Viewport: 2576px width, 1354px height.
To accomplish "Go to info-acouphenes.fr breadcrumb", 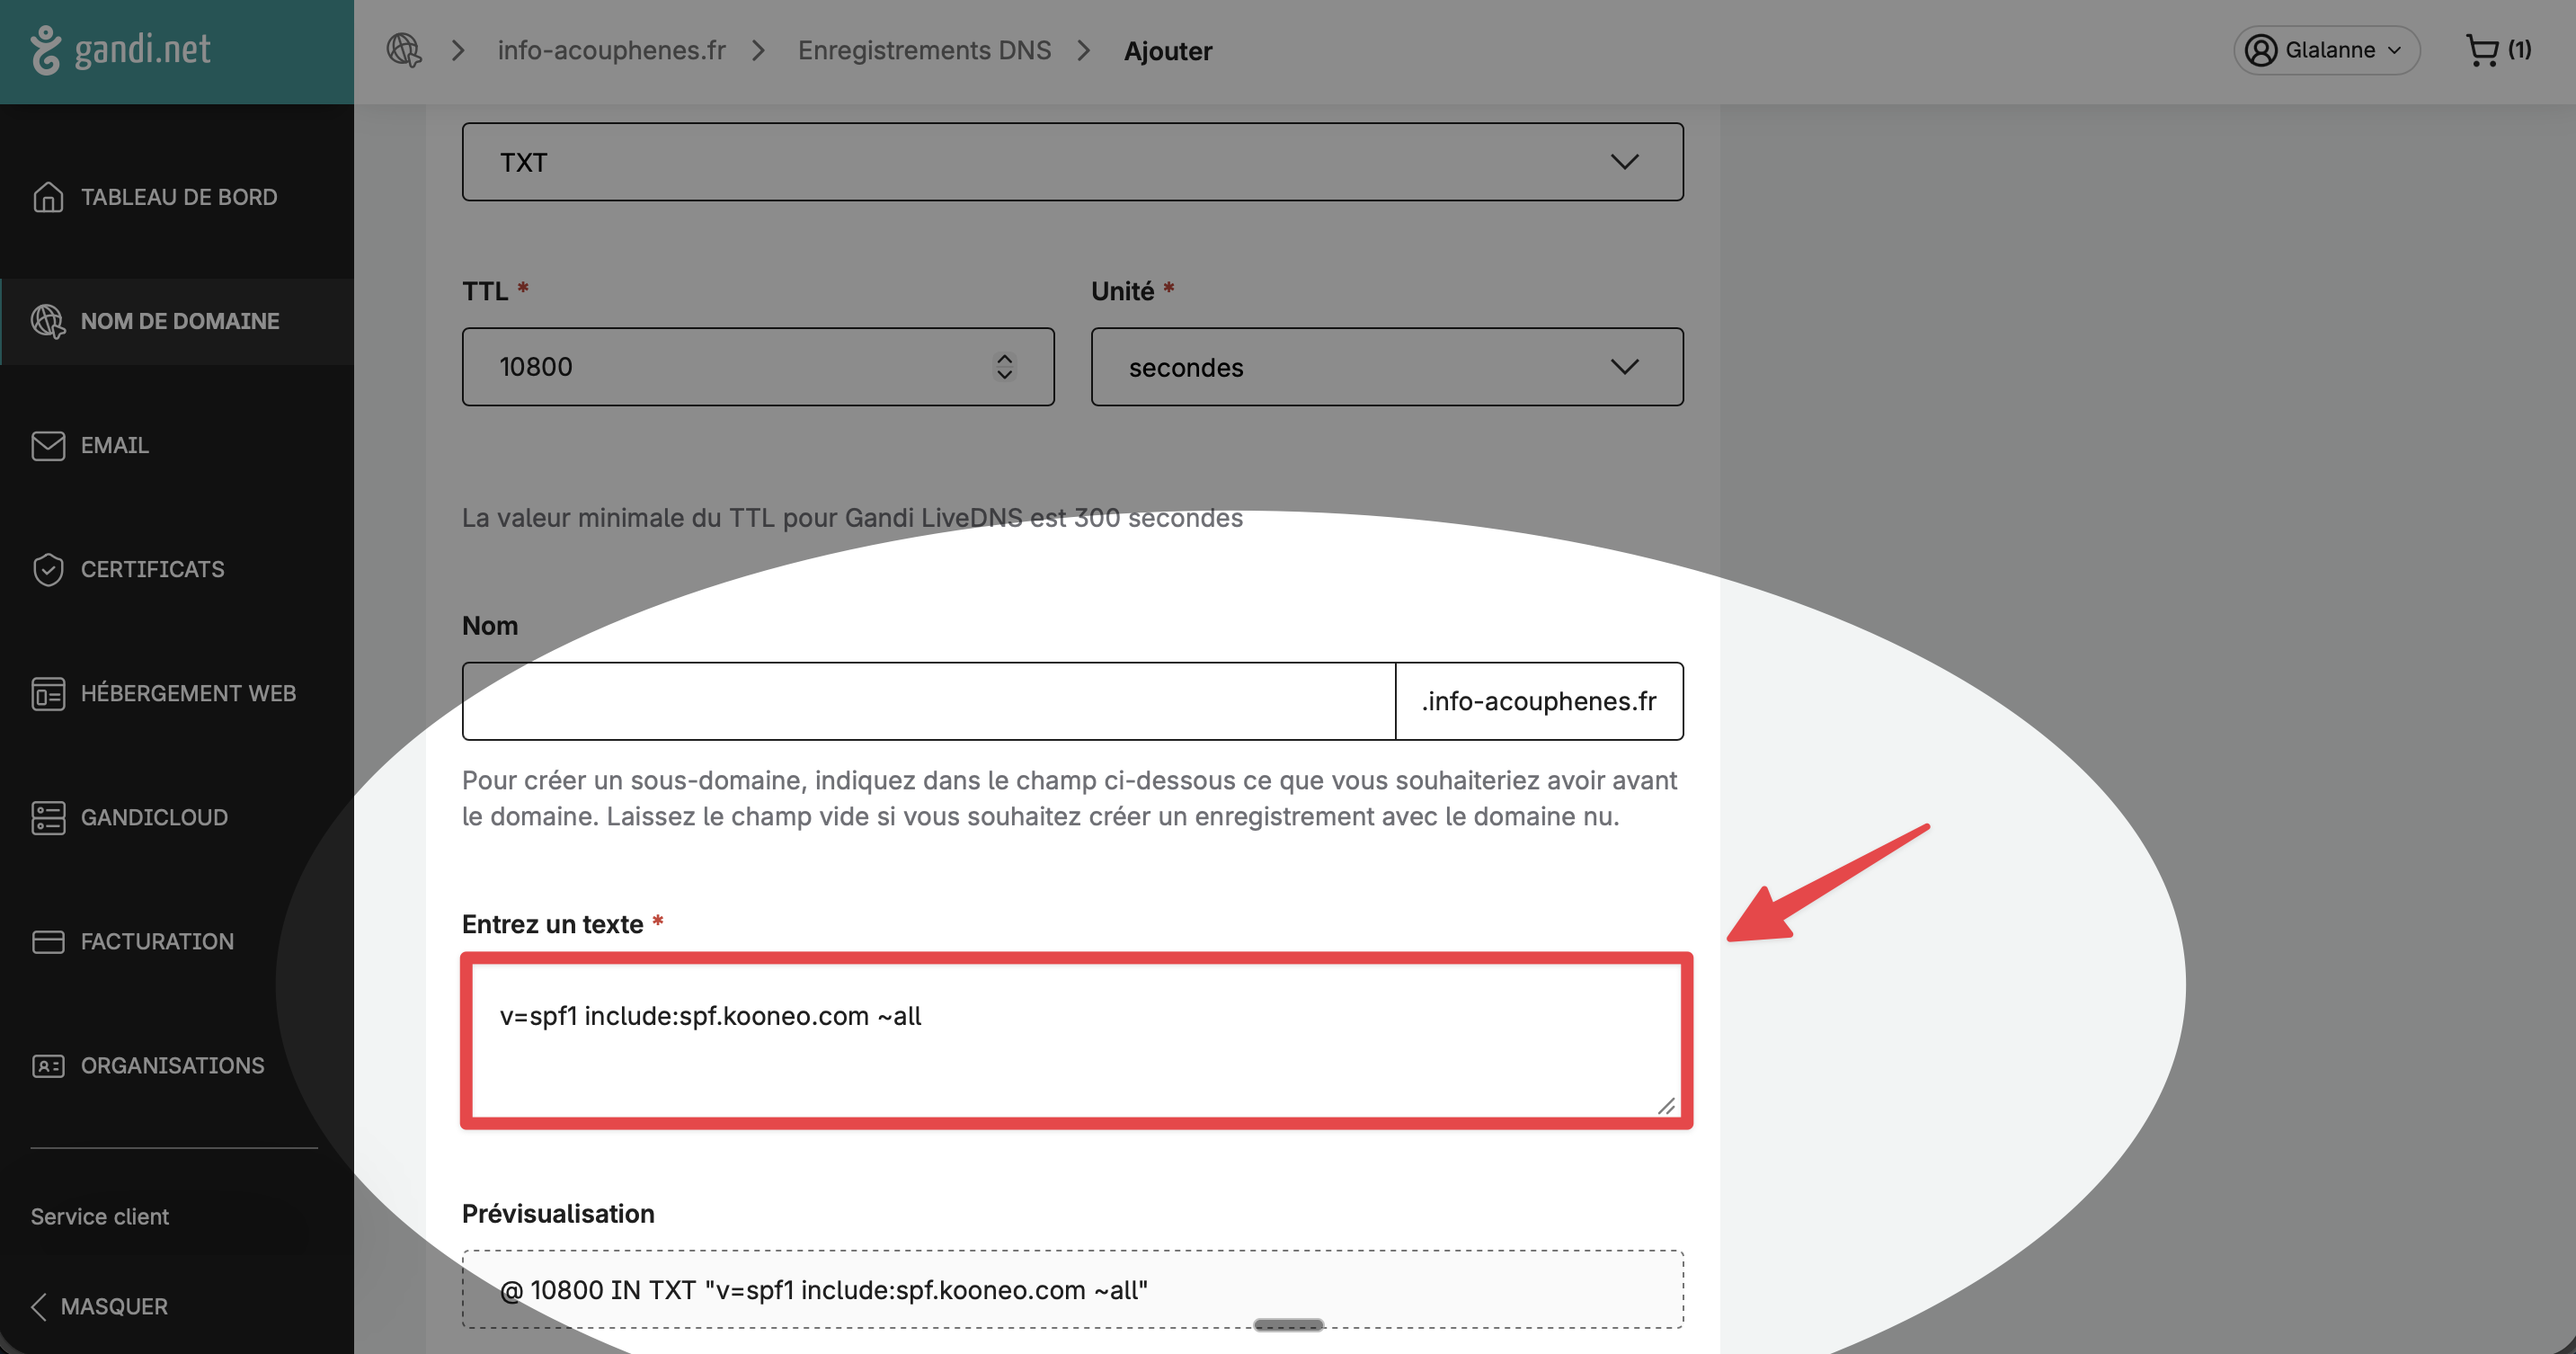I will 612,50.
